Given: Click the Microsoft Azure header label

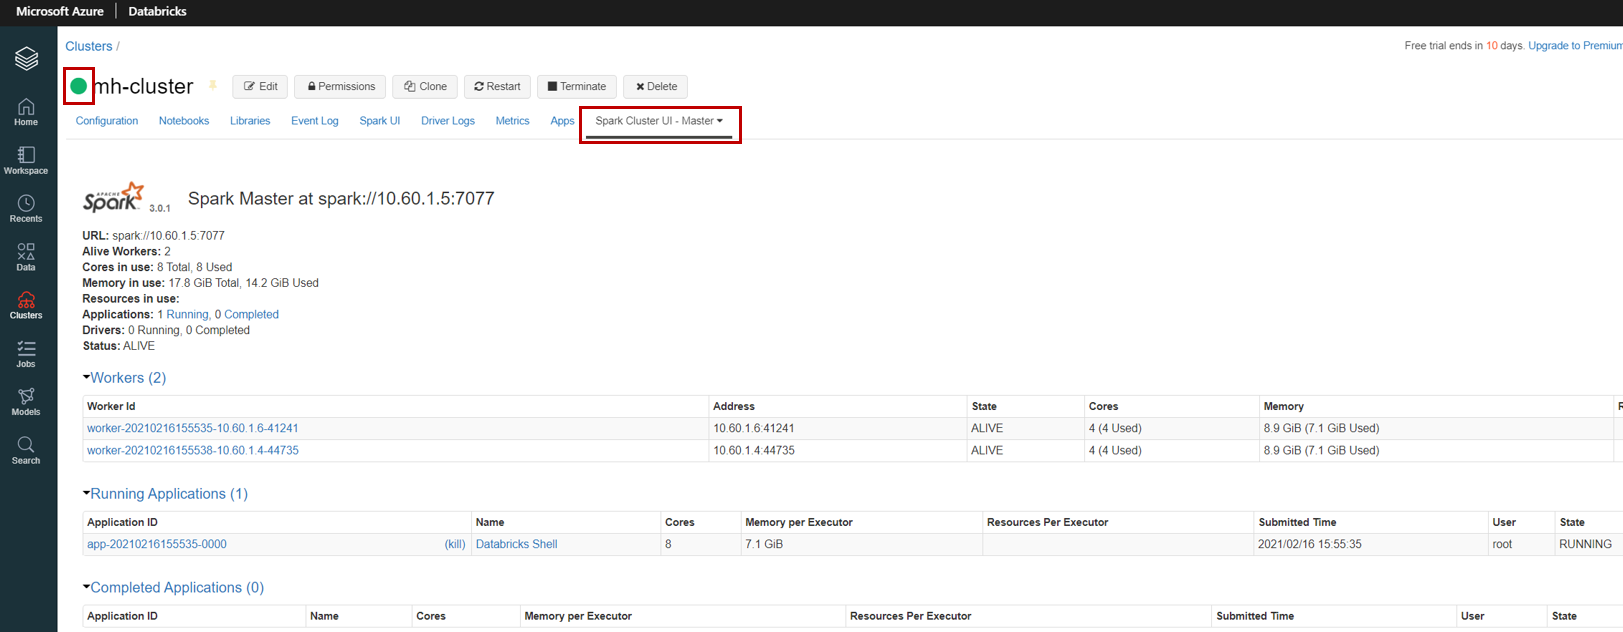Looking at the screenshot, I should pyautogui.click(x=60, y=11).
